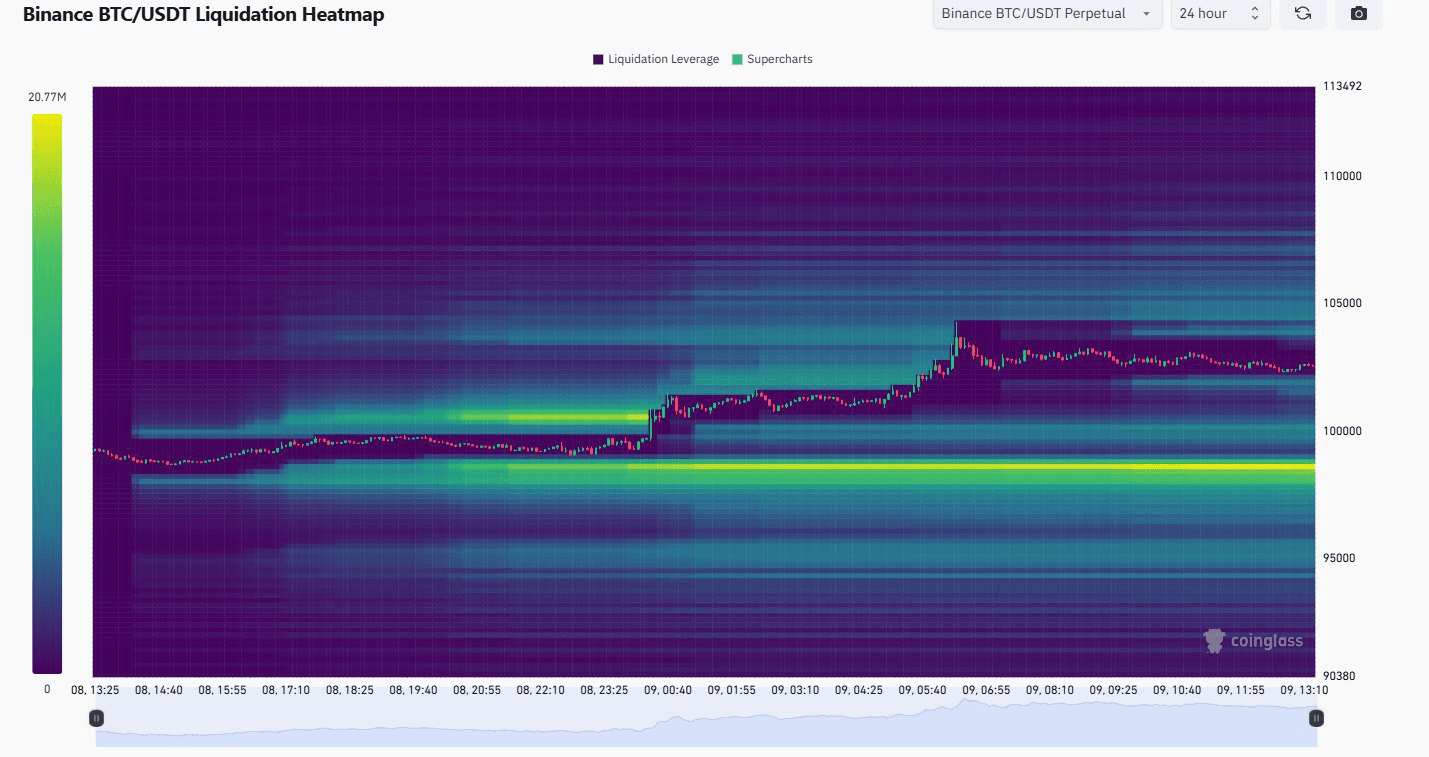Click the left range slider handle
Viewport: 1429px width, 757px height.
point(96,718)
